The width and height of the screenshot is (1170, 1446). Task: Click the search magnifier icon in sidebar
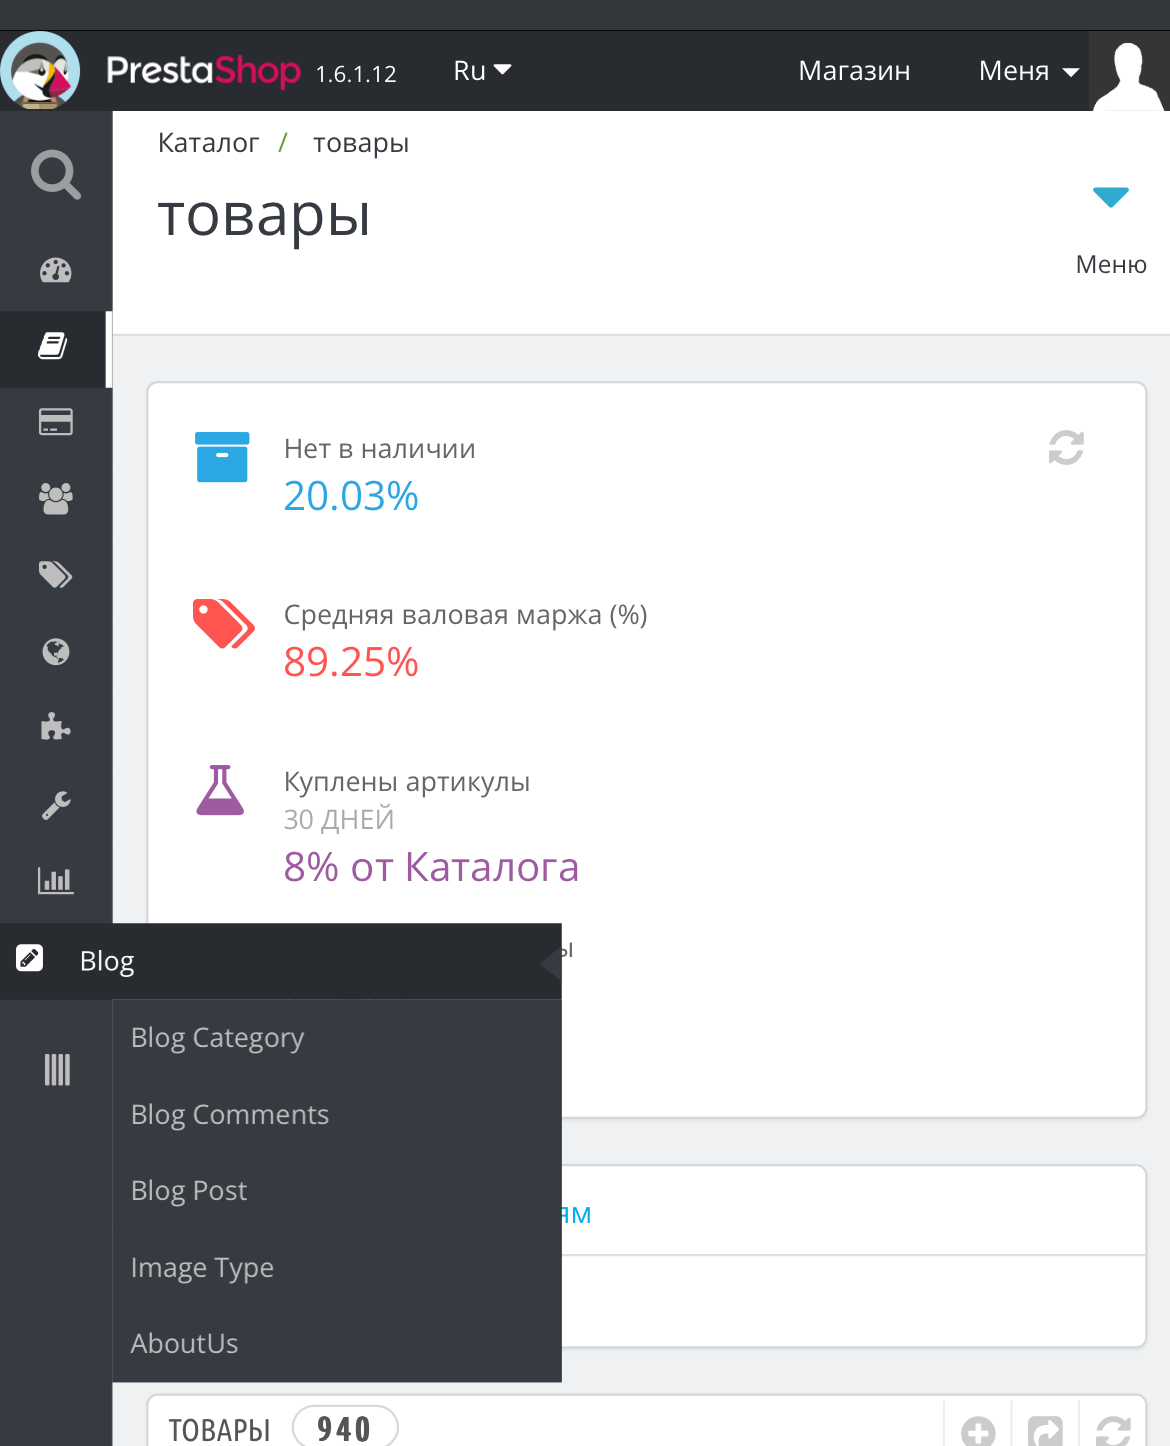point(56,175)
